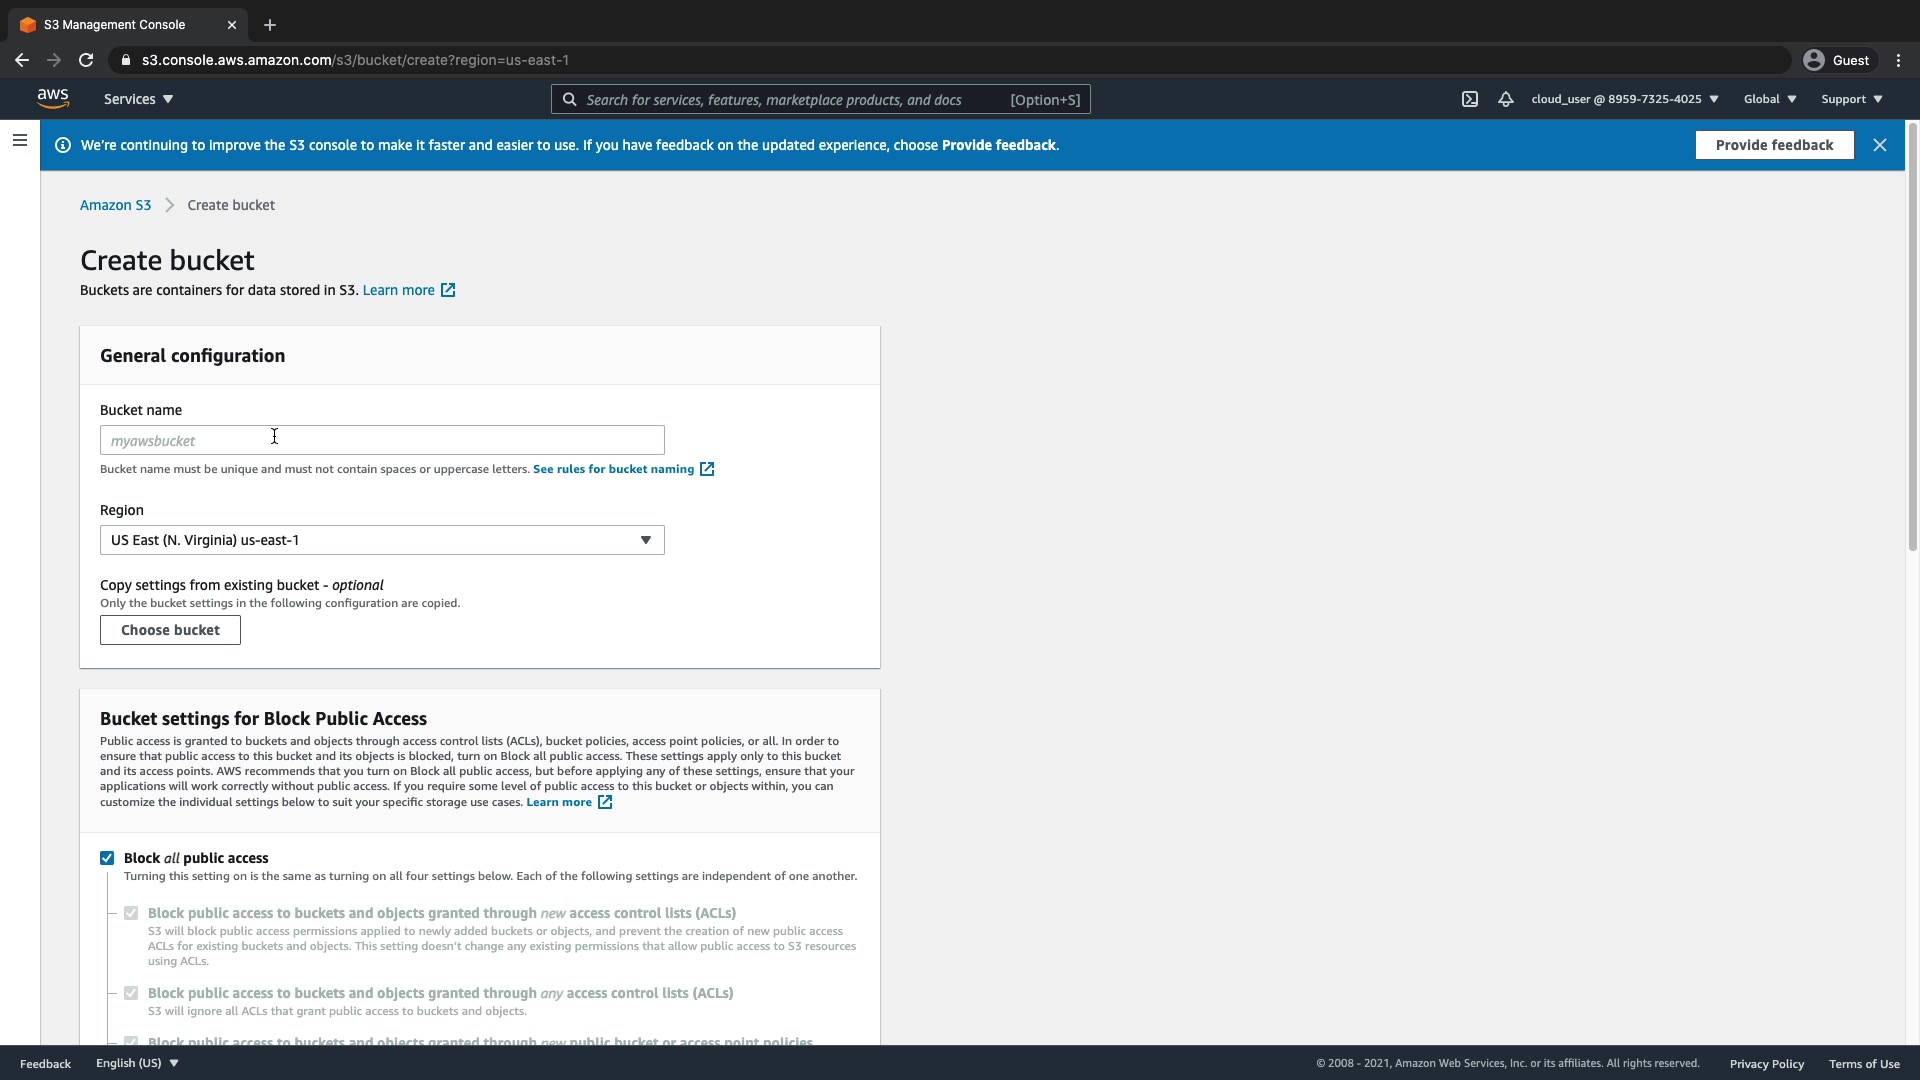Reload the page with browser refresh icon
1920x1080 pixels.
(x=86, y=60)
